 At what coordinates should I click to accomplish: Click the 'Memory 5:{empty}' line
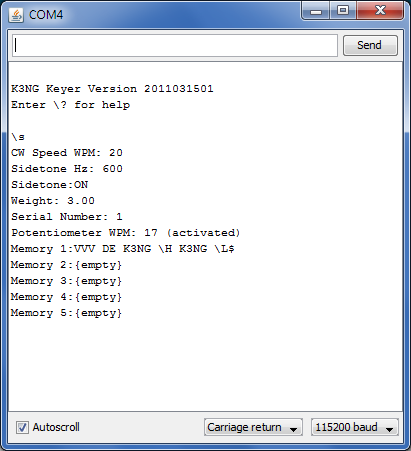(66, 313)
